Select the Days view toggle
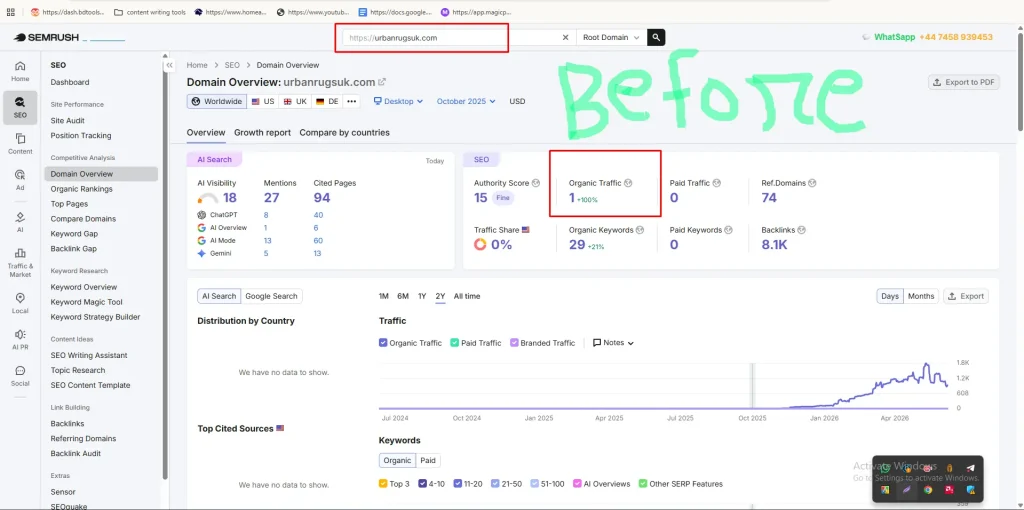Screen dimensions: 1024x510 (x=890, y=296)
